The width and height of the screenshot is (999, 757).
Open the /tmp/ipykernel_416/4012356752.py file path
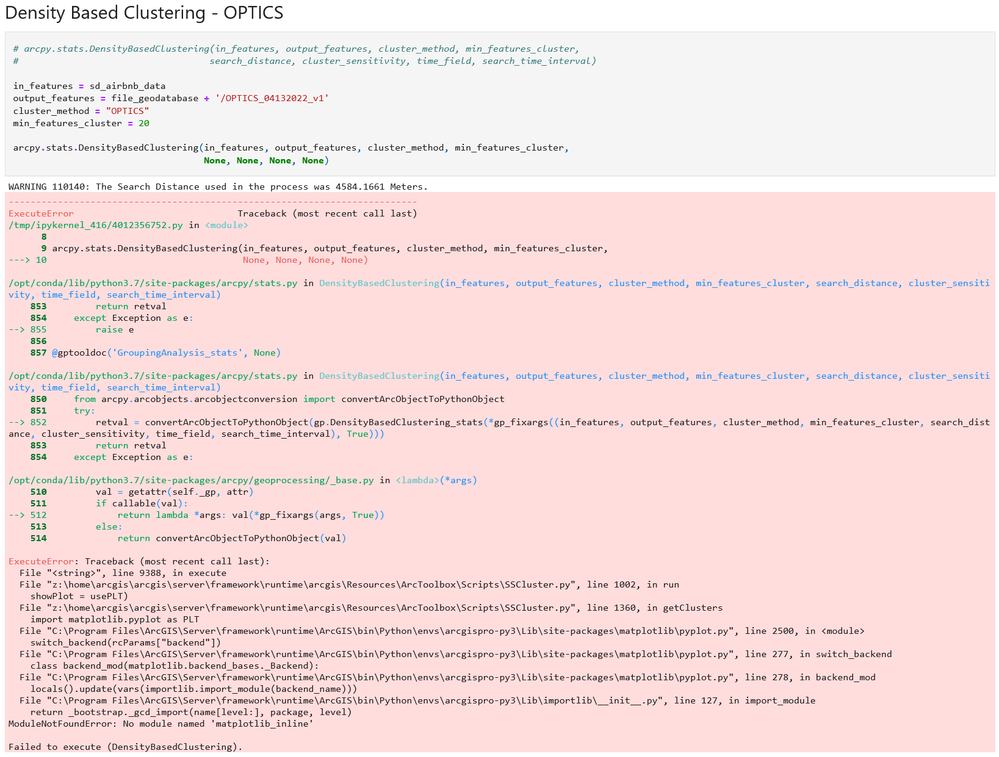(x=95, y=225)
